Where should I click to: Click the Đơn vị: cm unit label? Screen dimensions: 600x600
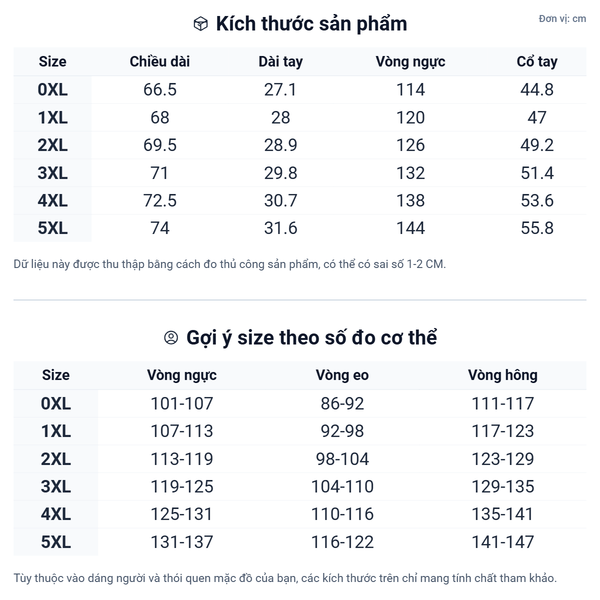562,19
